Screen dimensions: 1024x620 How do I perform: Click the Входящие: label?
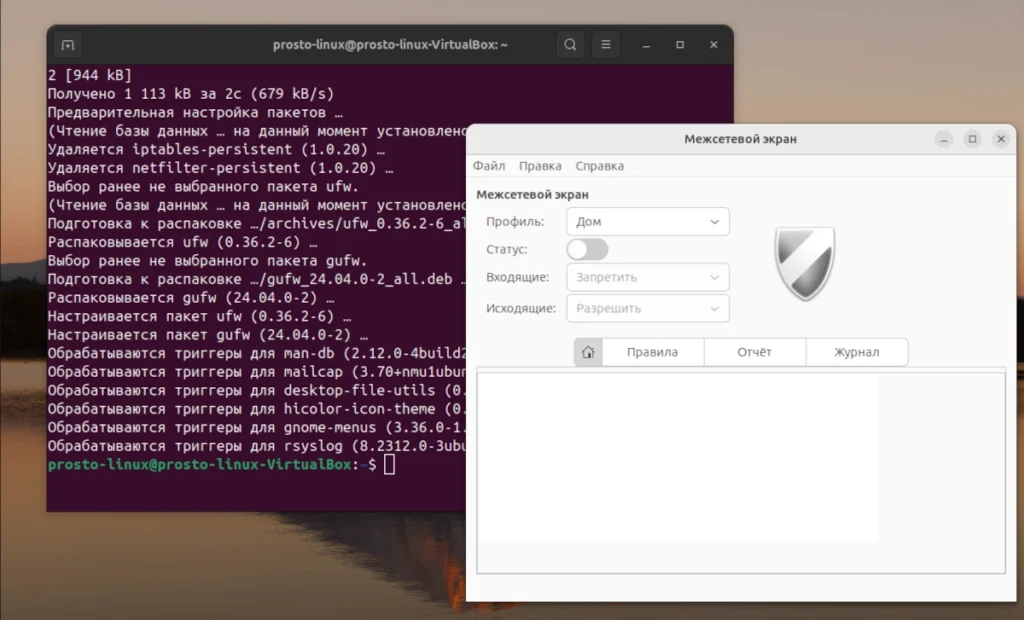coord(518,277)
